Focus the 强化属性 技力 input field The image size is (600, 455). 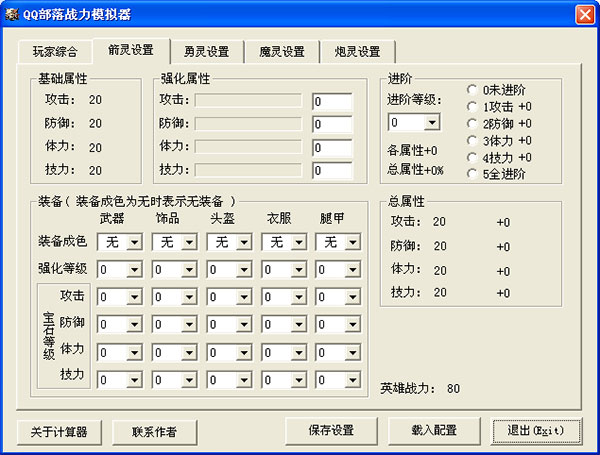332,171
